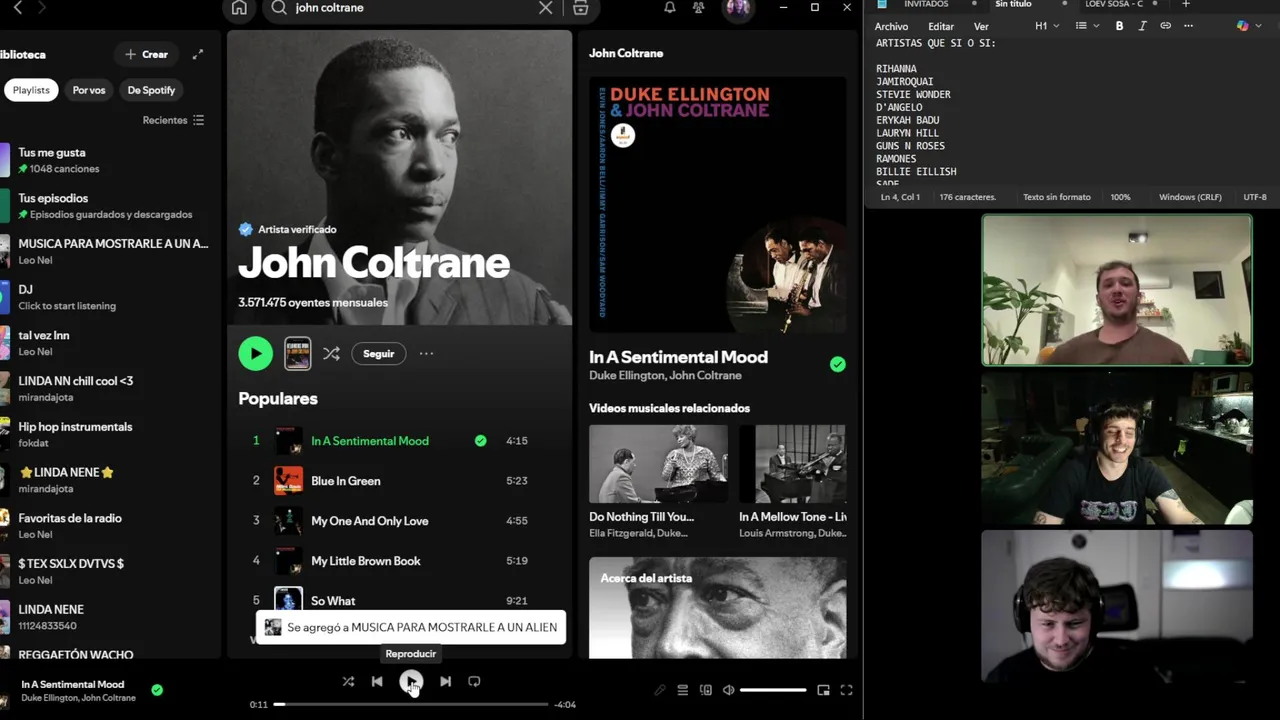The image size is (1280, 720).
Task: Click the green play button for John Coltrane
Action: (255, 353)
